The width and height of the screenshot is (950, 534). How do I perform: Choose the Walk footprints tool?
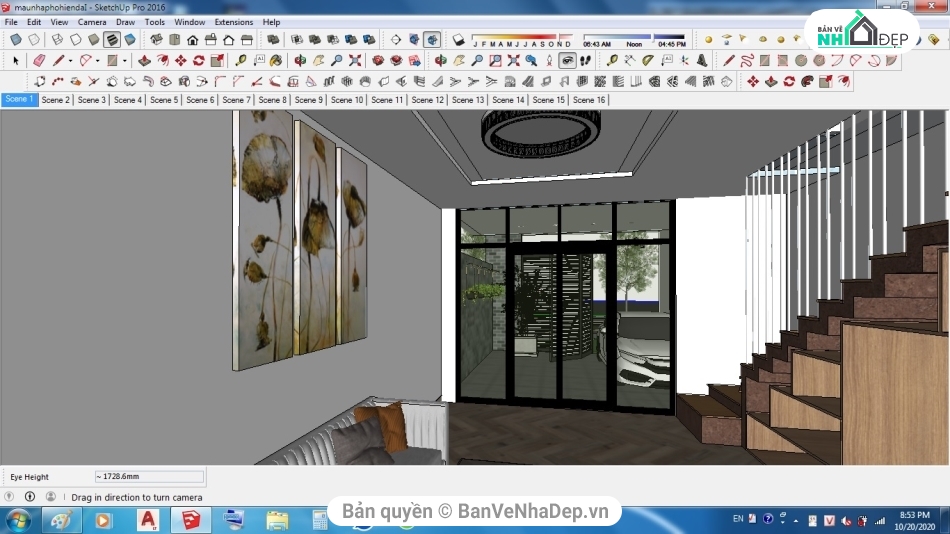pyautogui.click(x=585, y=61)
